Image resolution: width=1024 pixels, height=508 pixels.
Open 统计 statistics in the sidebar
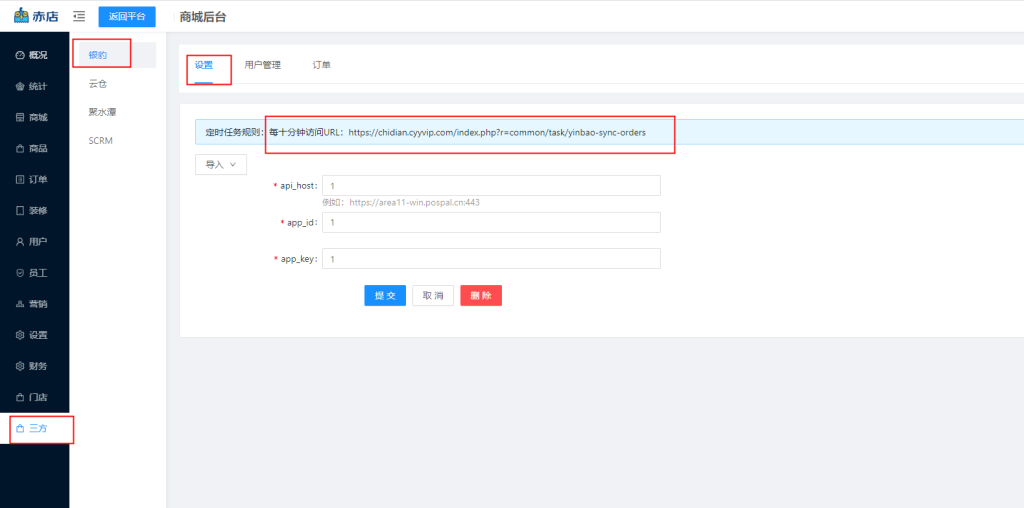pos(32,86)
